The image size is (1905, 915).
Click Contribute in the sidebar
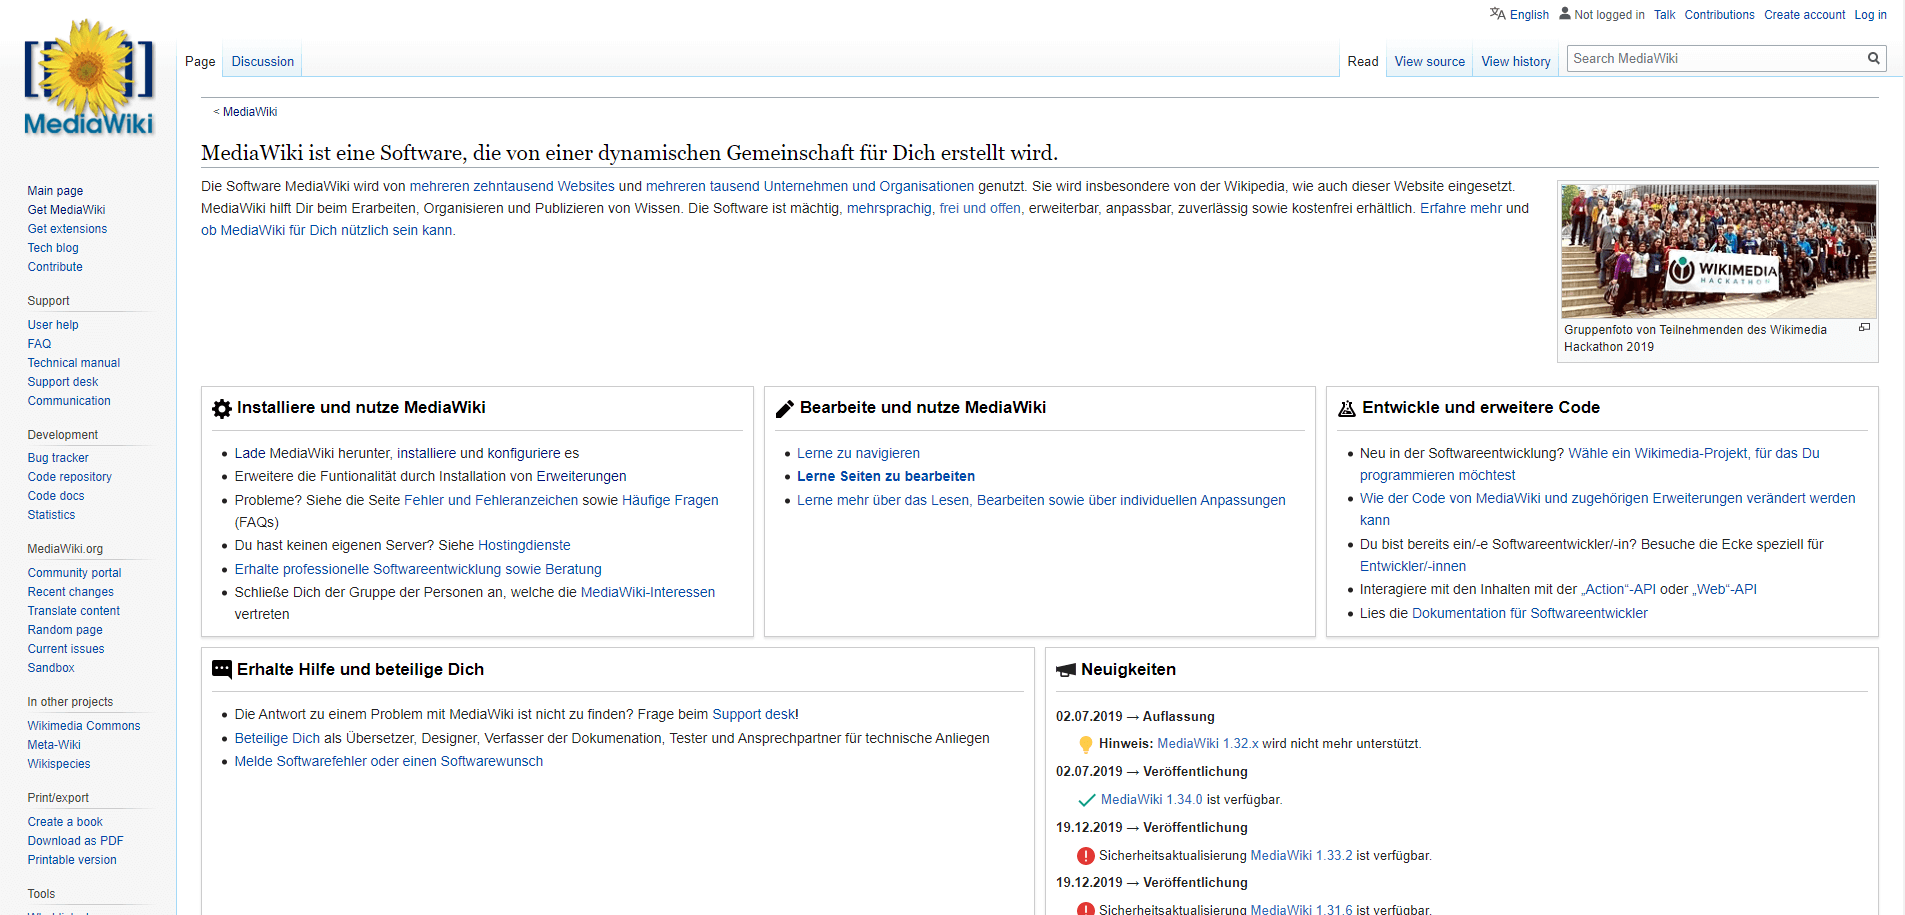click(x=55, y=267)
